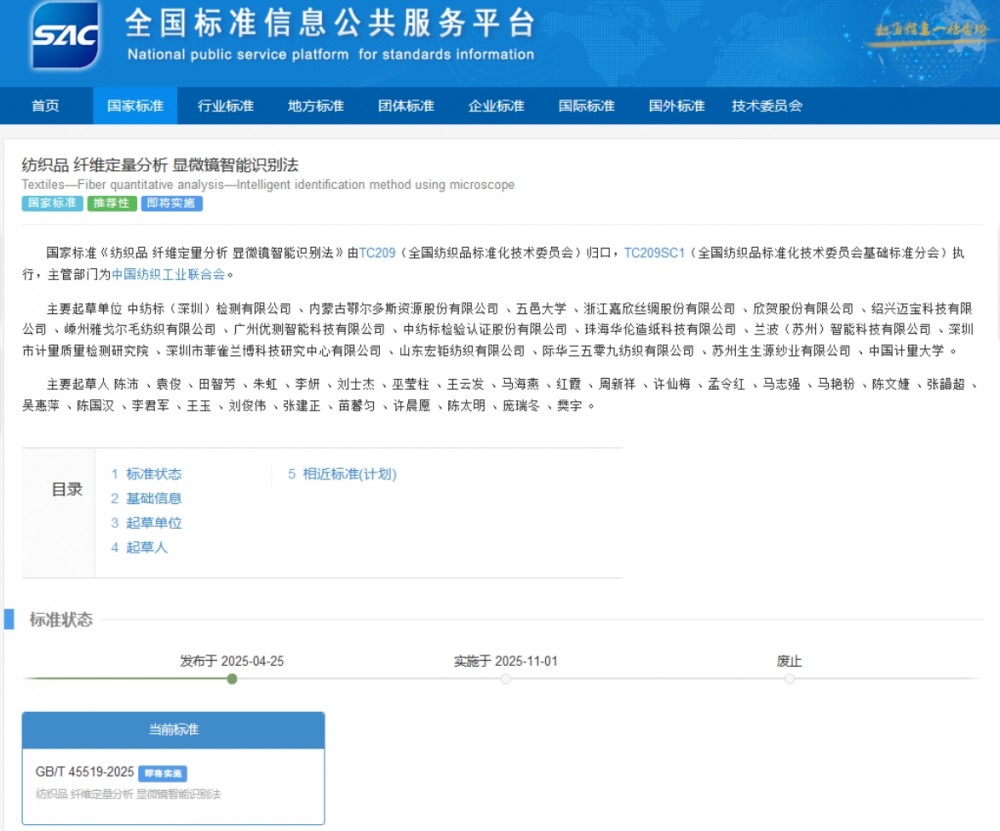
Task: Jump to 2 基础信息 in contents
Action: [x=146, y=498]
